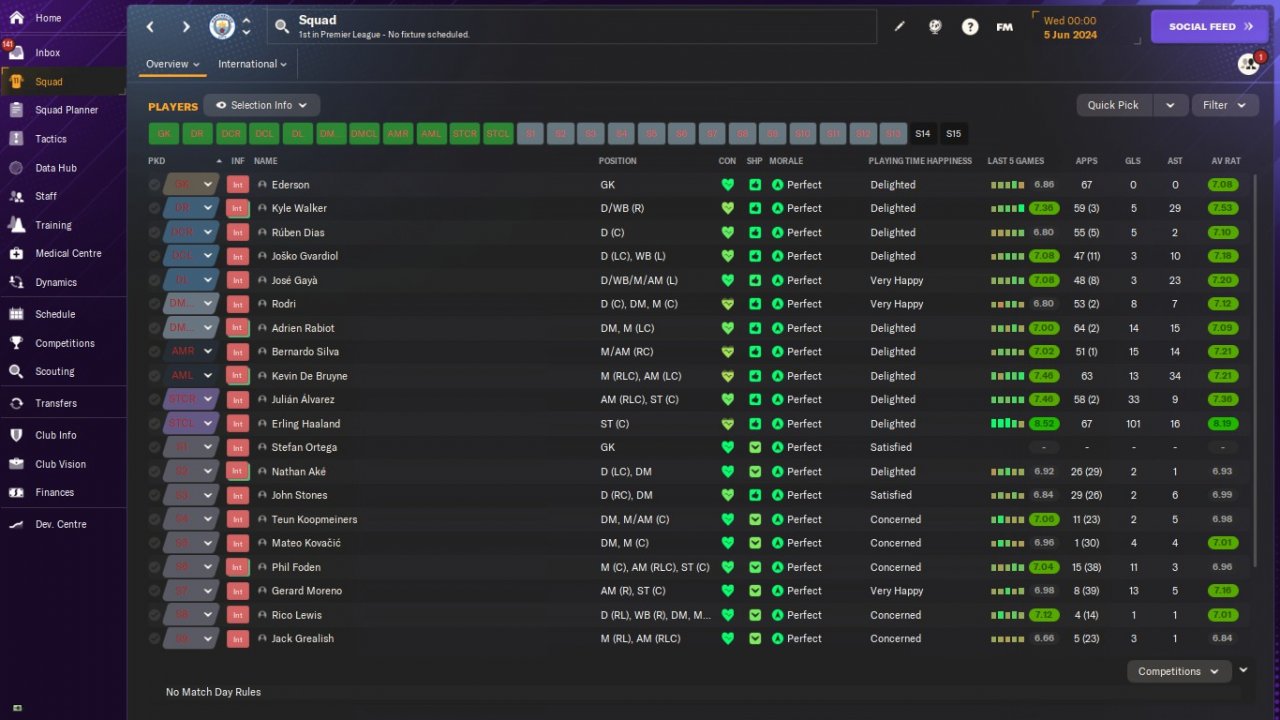
Task: Toggle the selection circle for Kevin De Bruyne
Action: point(154,376)
